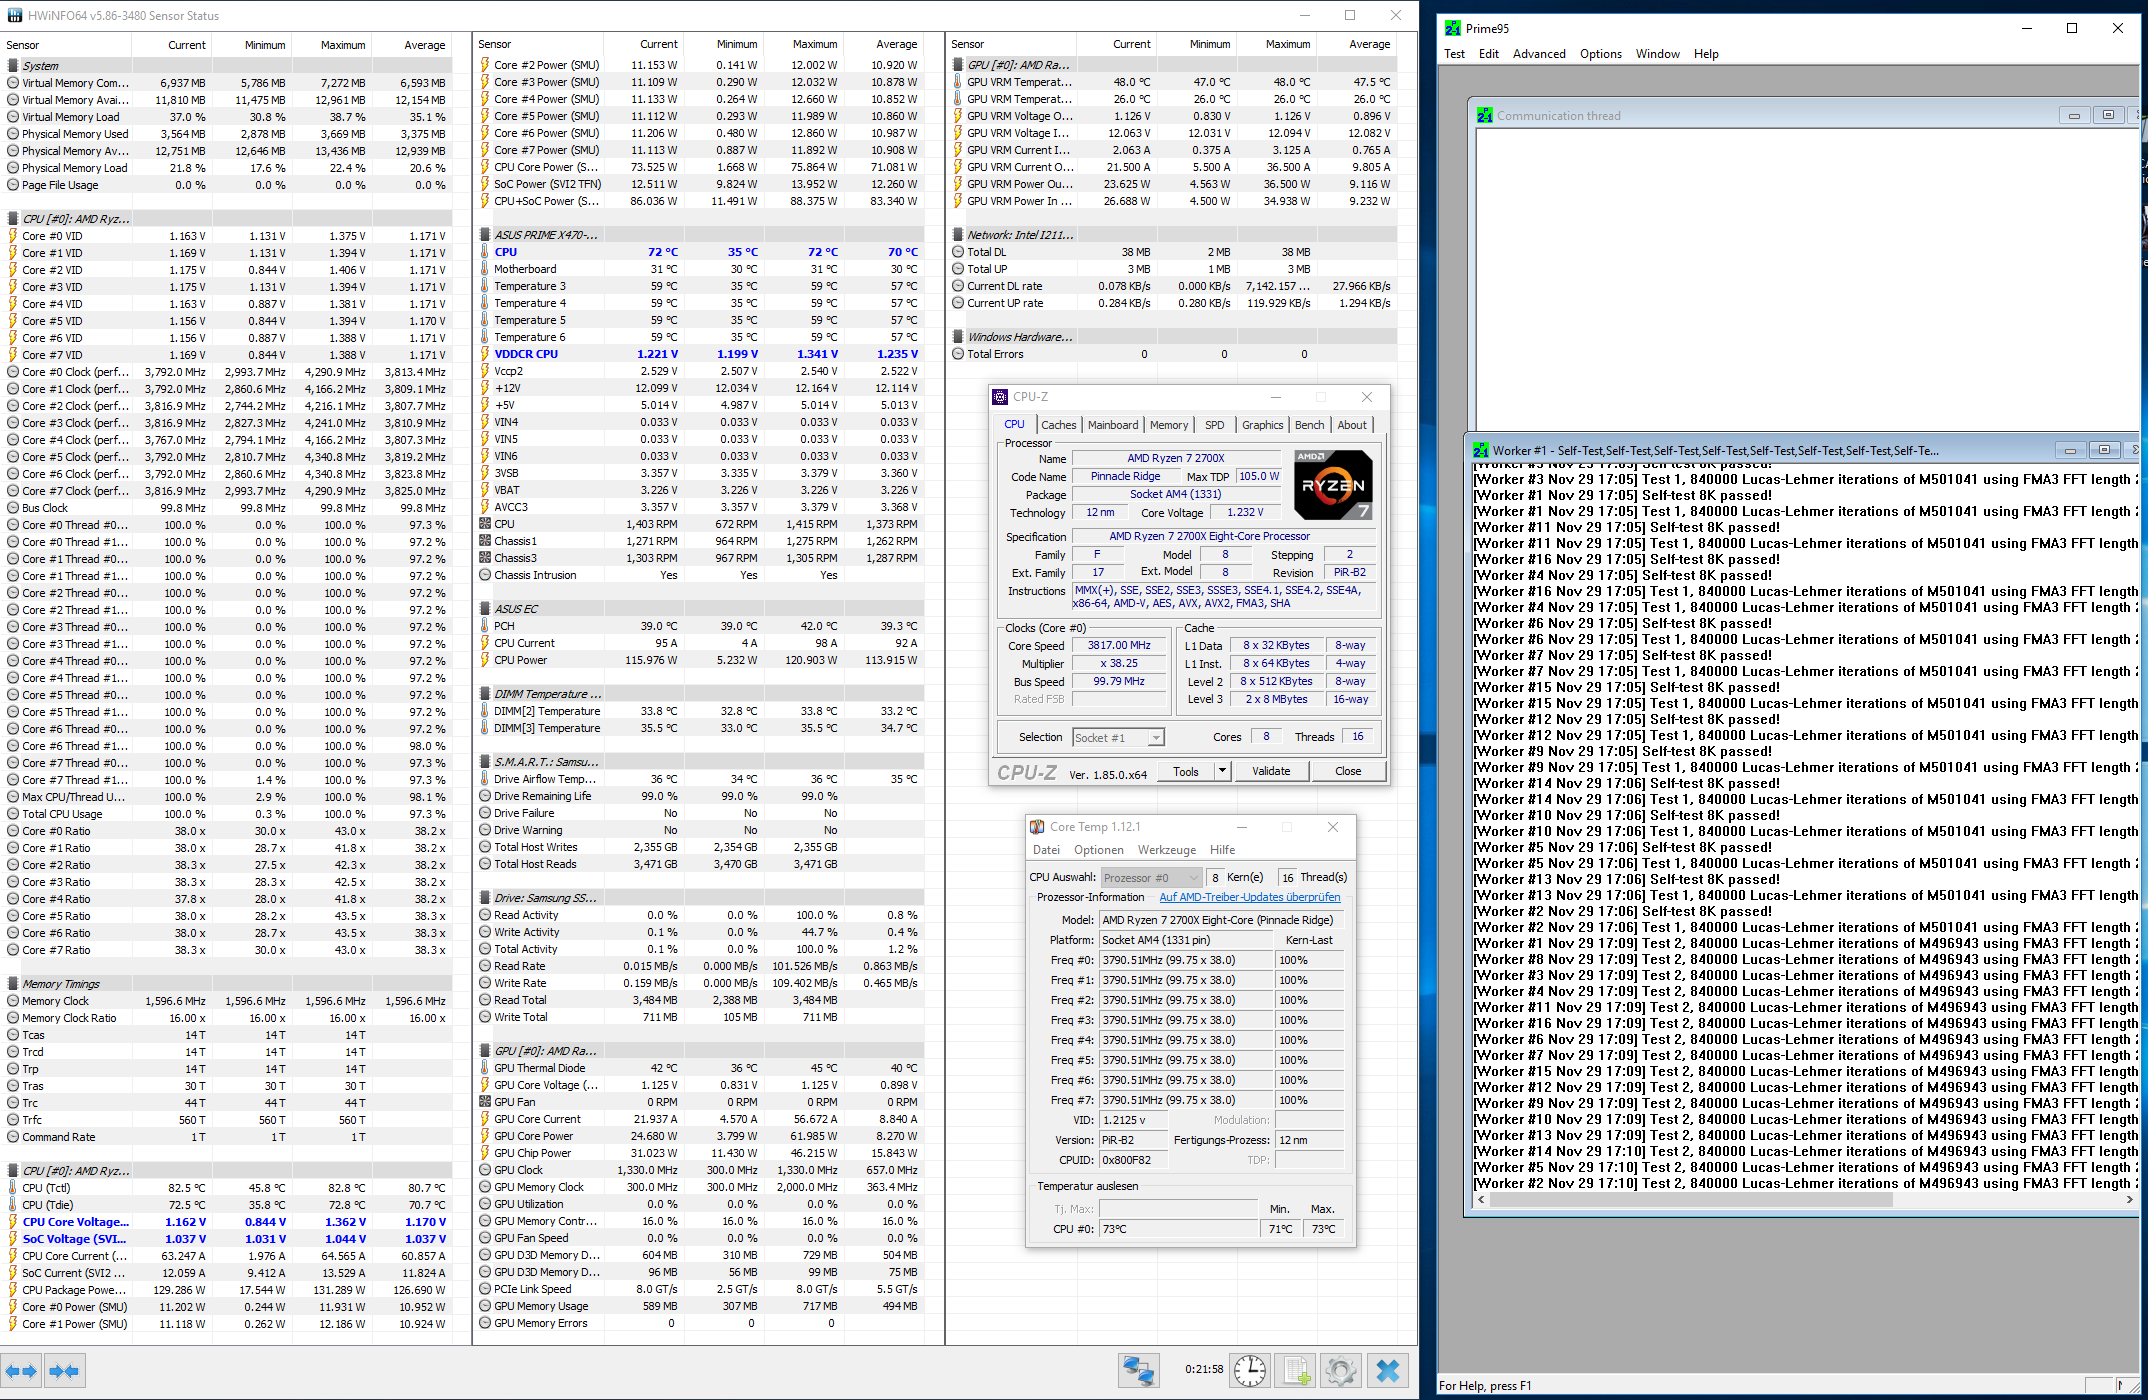Screen dimensions: 2148x1400
Task: Click the collapse columns arrows icon
Action: click(x=64, y=1371)
